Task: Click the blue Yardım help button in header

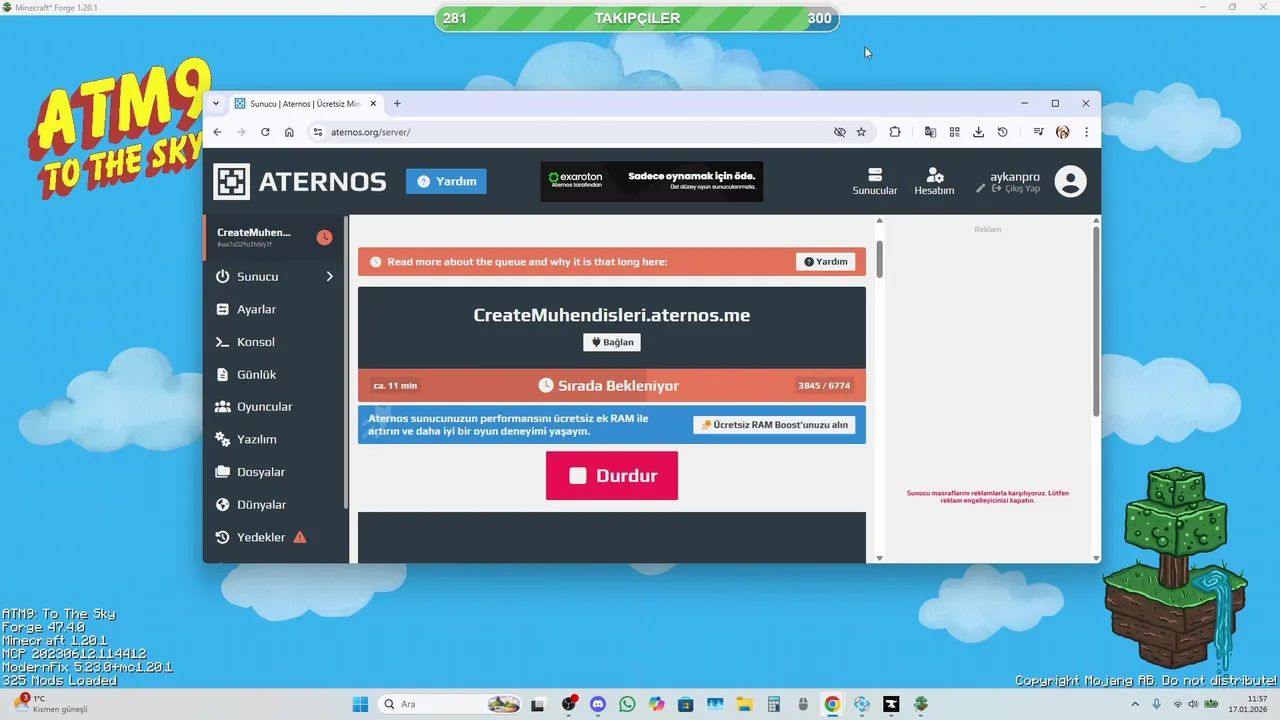Action: (x=446, y=181)
